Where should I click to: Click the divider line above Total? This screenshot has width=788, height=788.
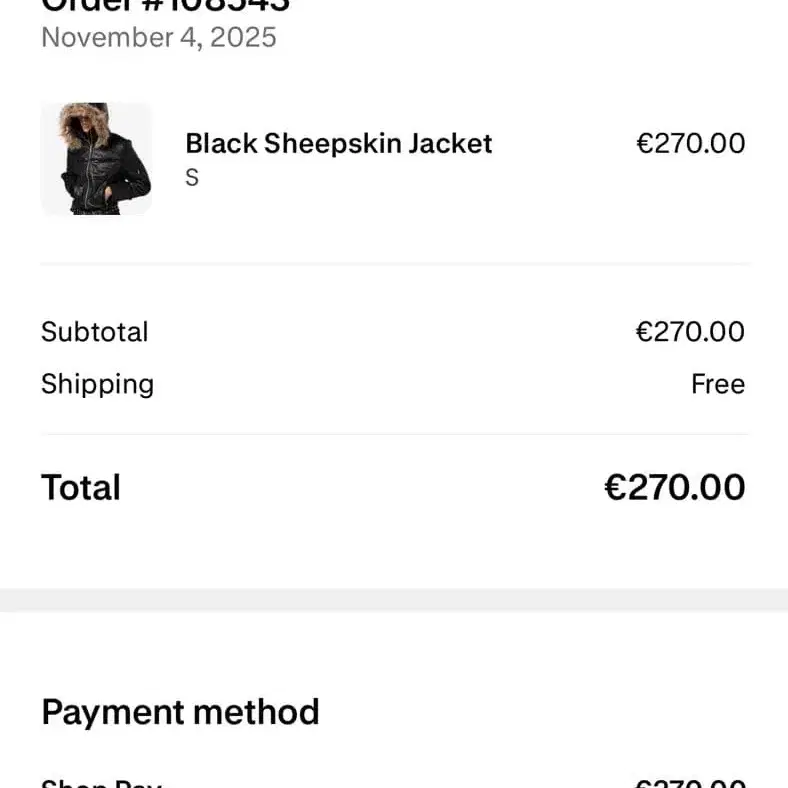point(394,434)
